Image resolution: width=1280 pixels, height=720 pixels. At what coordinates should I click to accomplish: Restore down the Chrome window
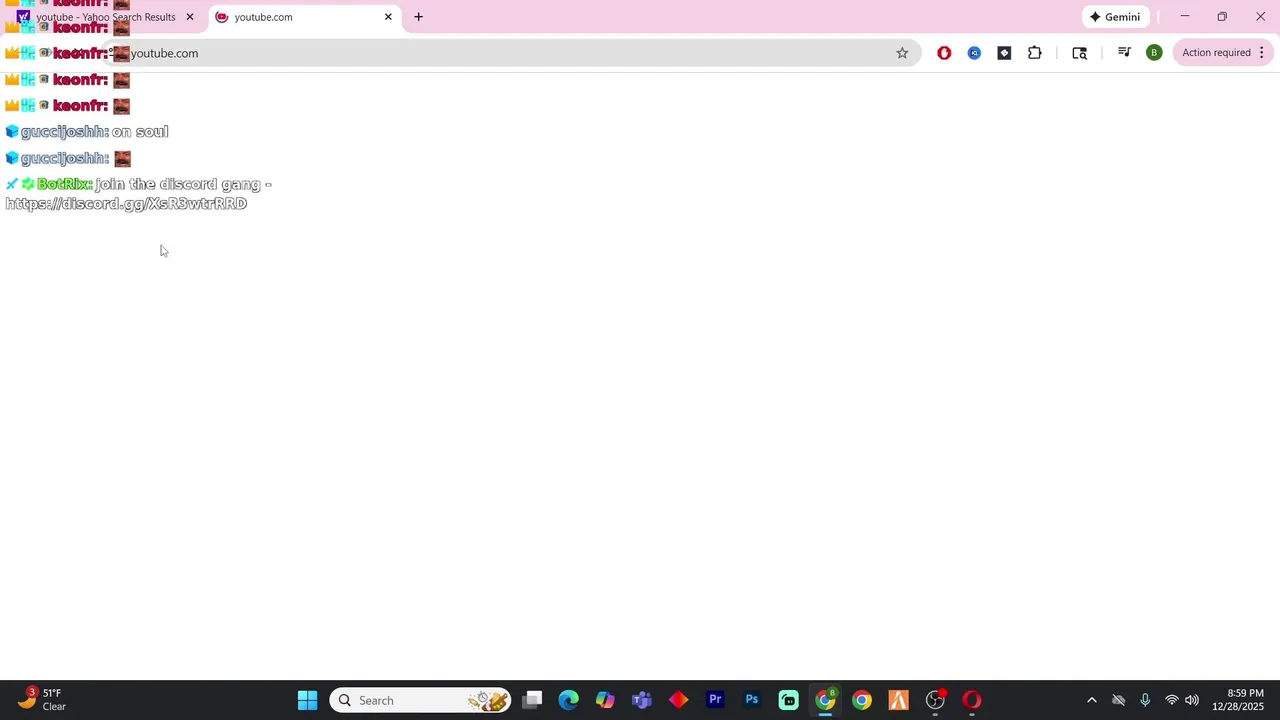[x=1222, y=17]
